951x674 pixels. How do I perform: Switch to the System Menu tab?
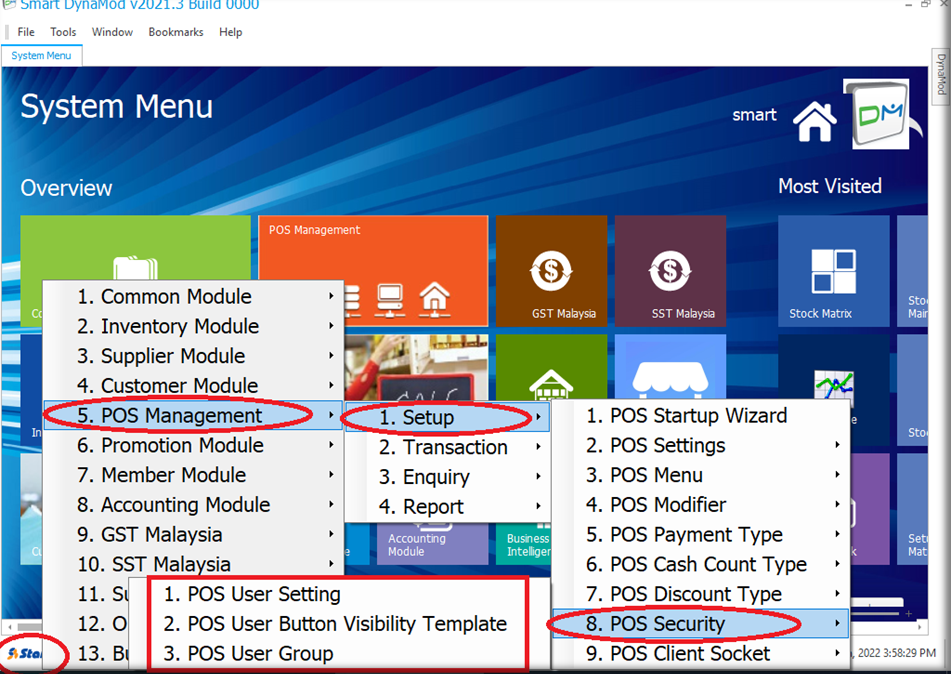pos(41,56)
